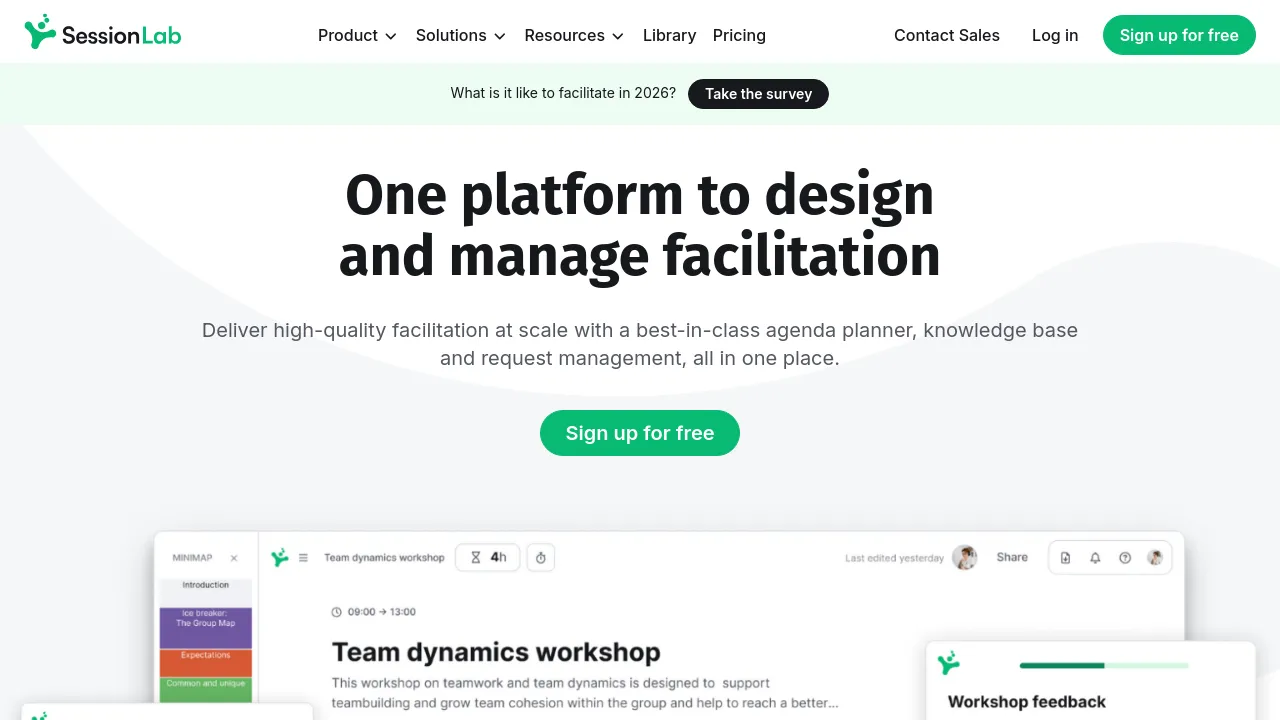
Task: Click the Team dynamics workshop heading
Action: [496, 652]
